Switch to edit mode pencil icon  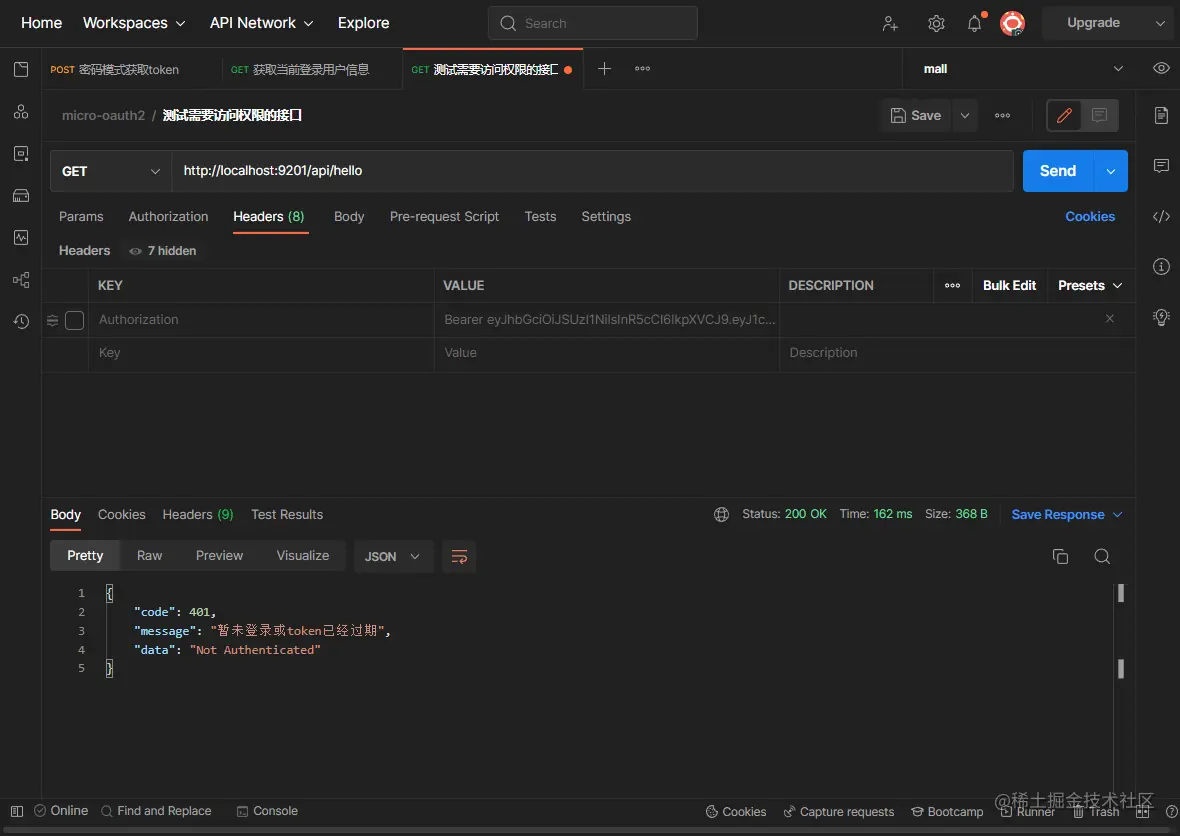coord(1064,115)
